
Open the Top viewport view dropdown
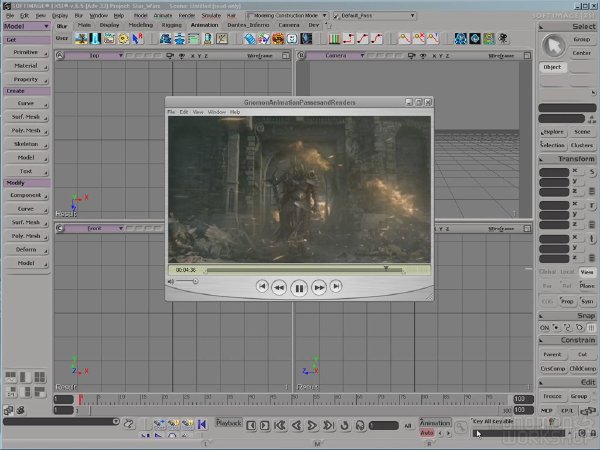coord(95,56)
